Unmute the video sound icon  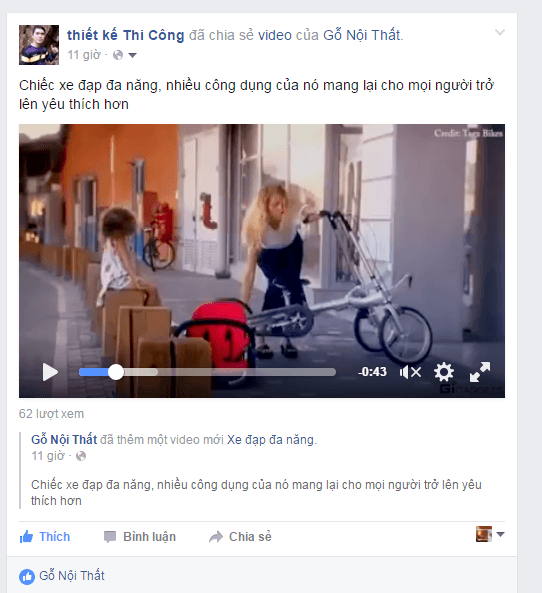[x=410, y=372]
